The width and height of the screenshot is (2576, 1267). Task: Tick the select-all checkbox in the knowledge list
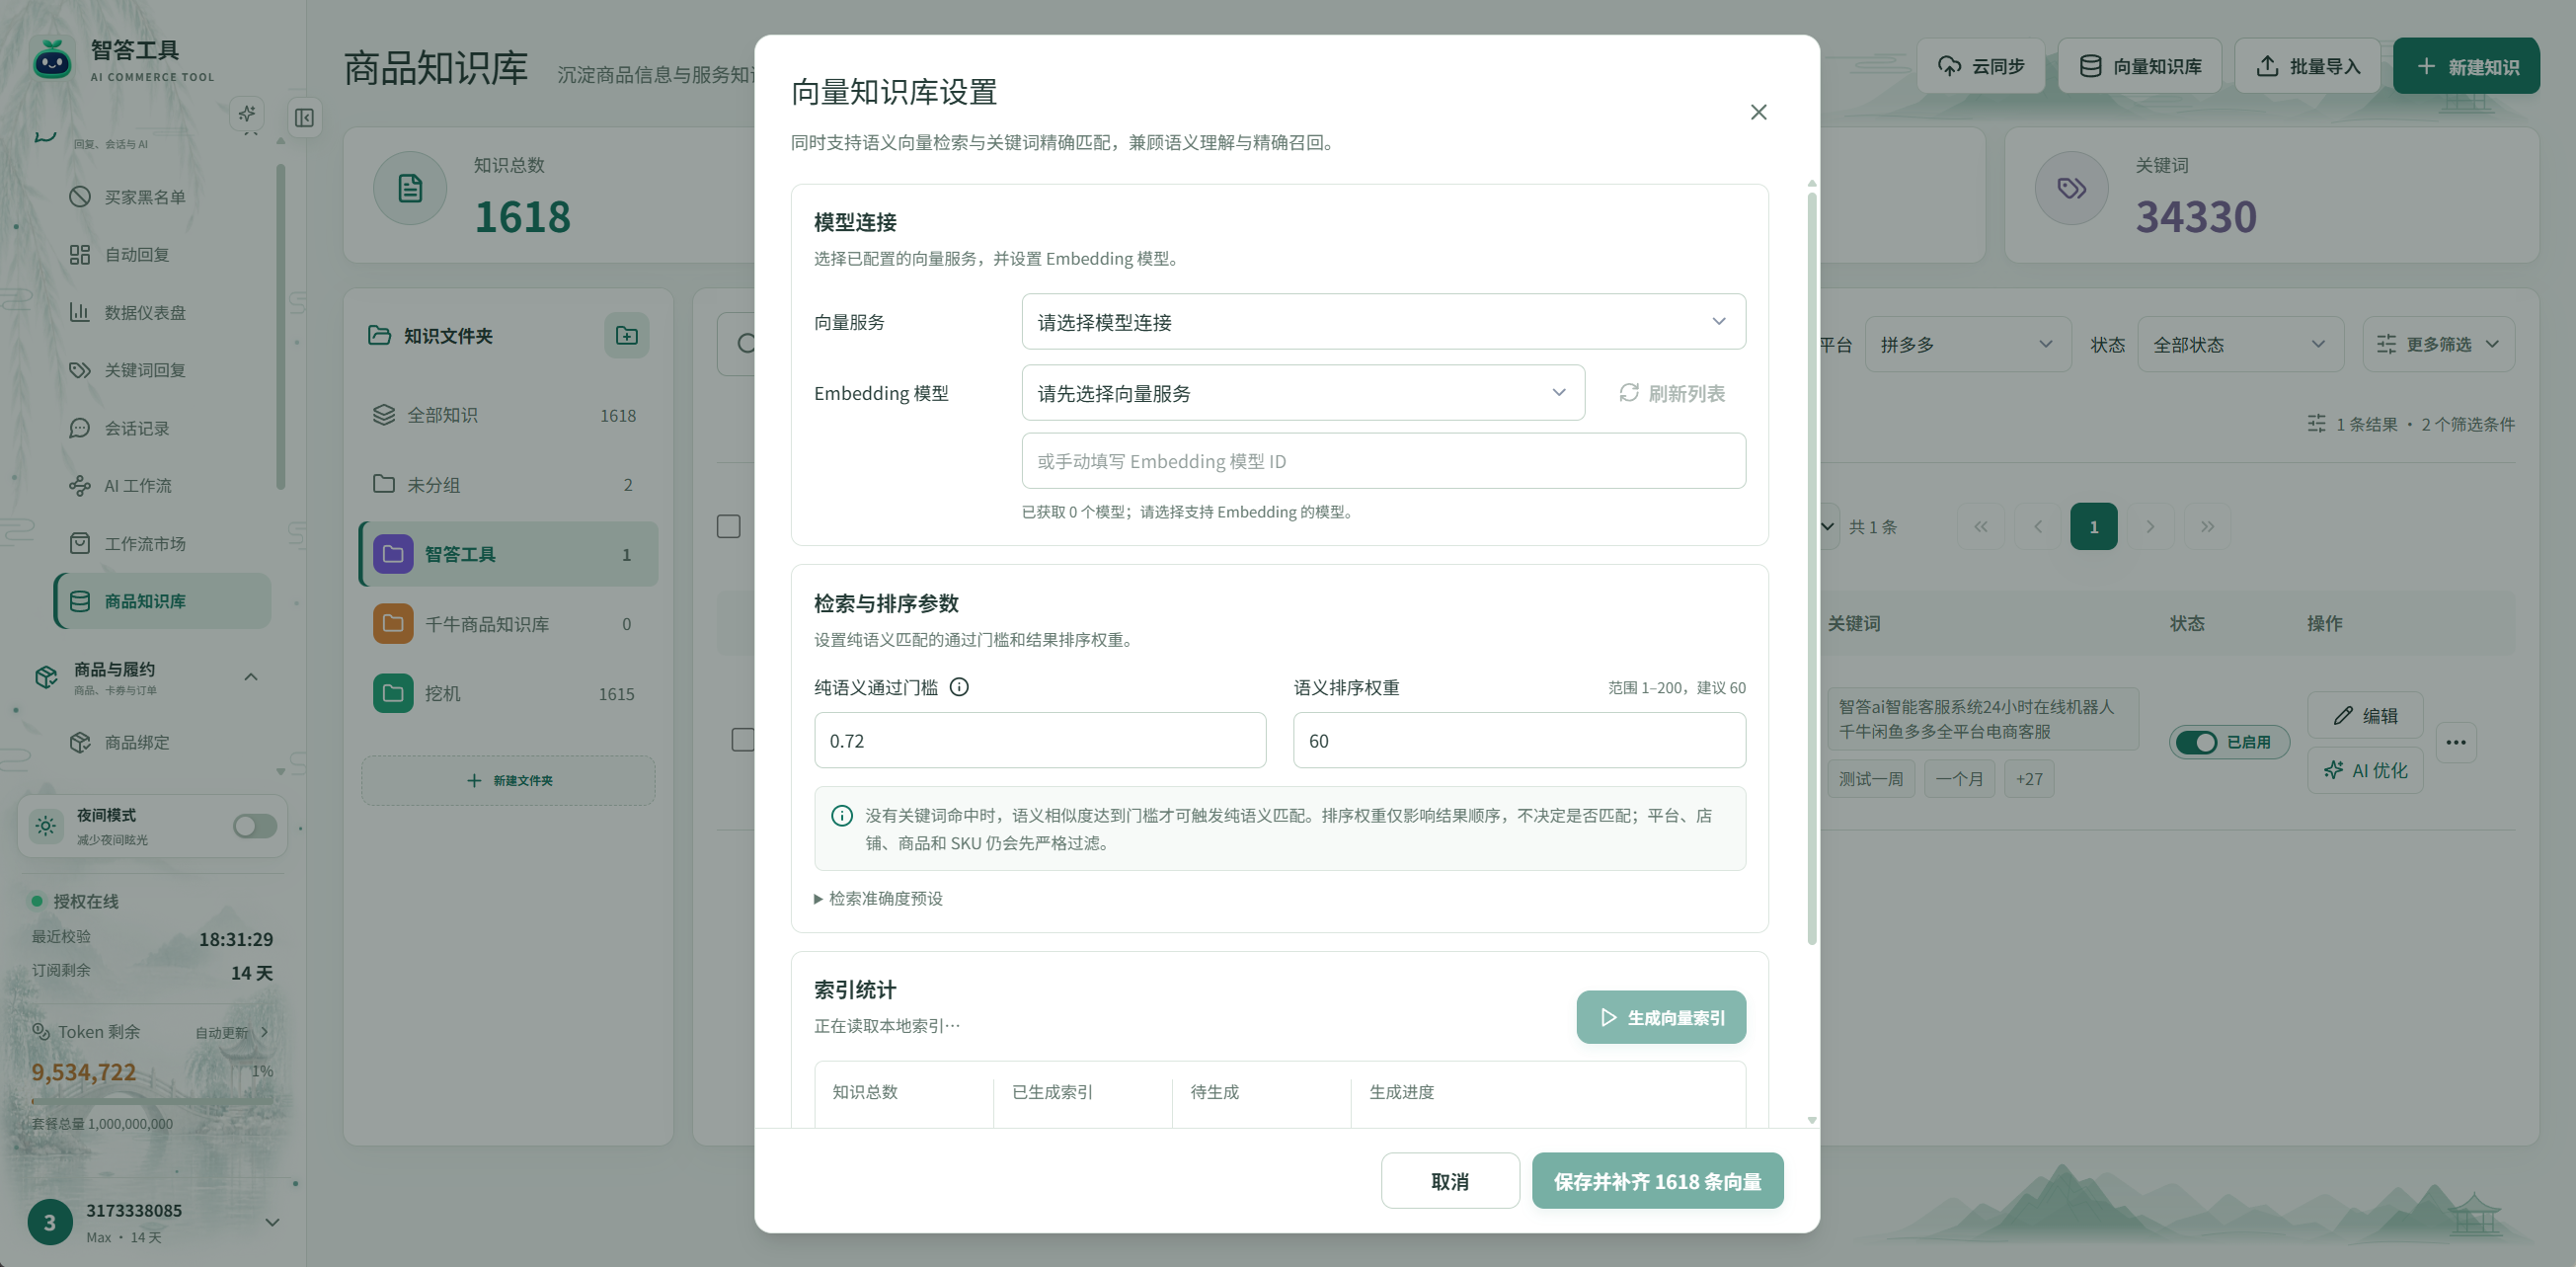(x=729, y=527)
